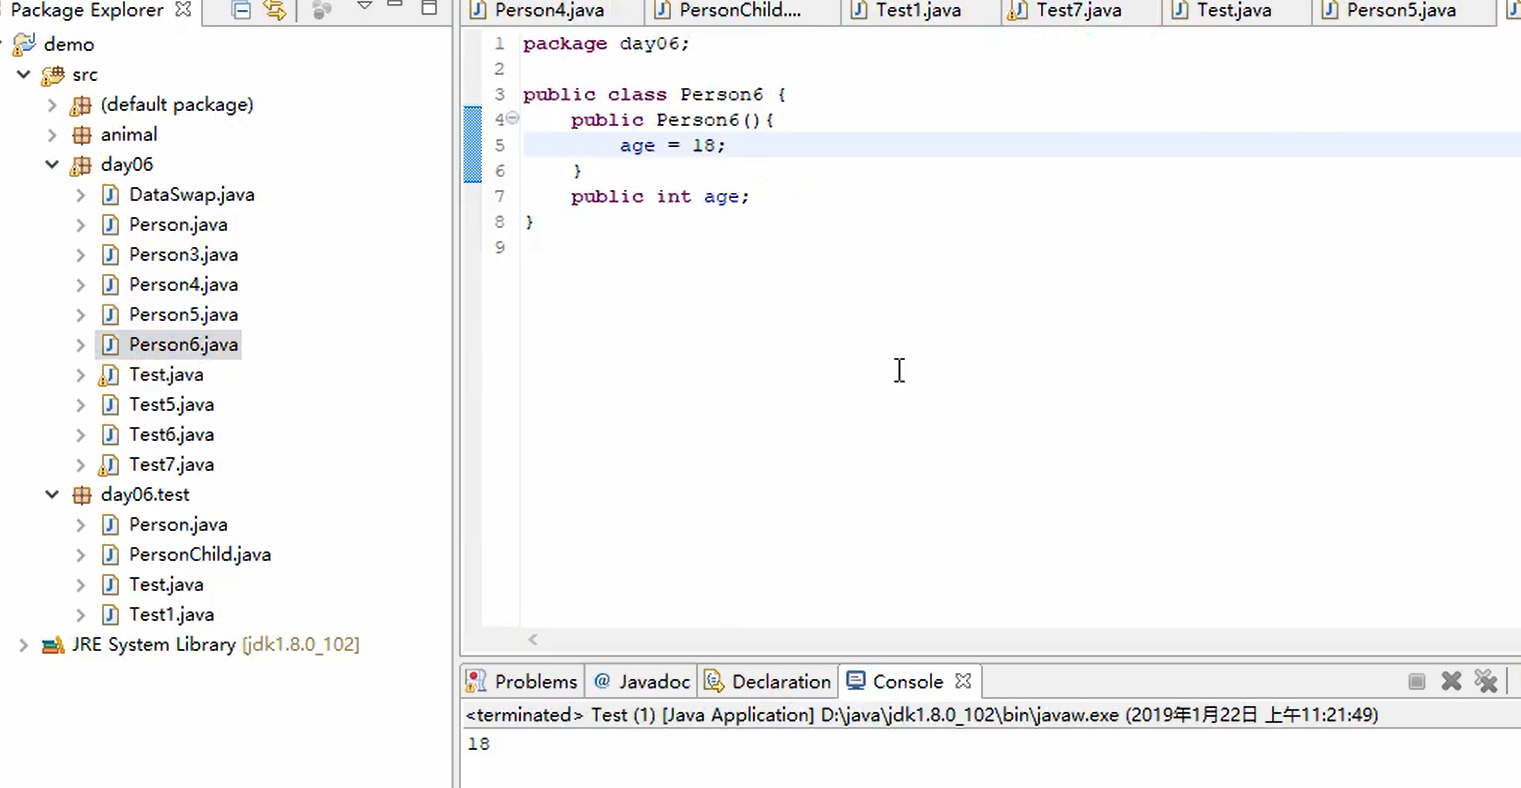
Task: Open the Javadoc view tab
Action: [641, 682]
